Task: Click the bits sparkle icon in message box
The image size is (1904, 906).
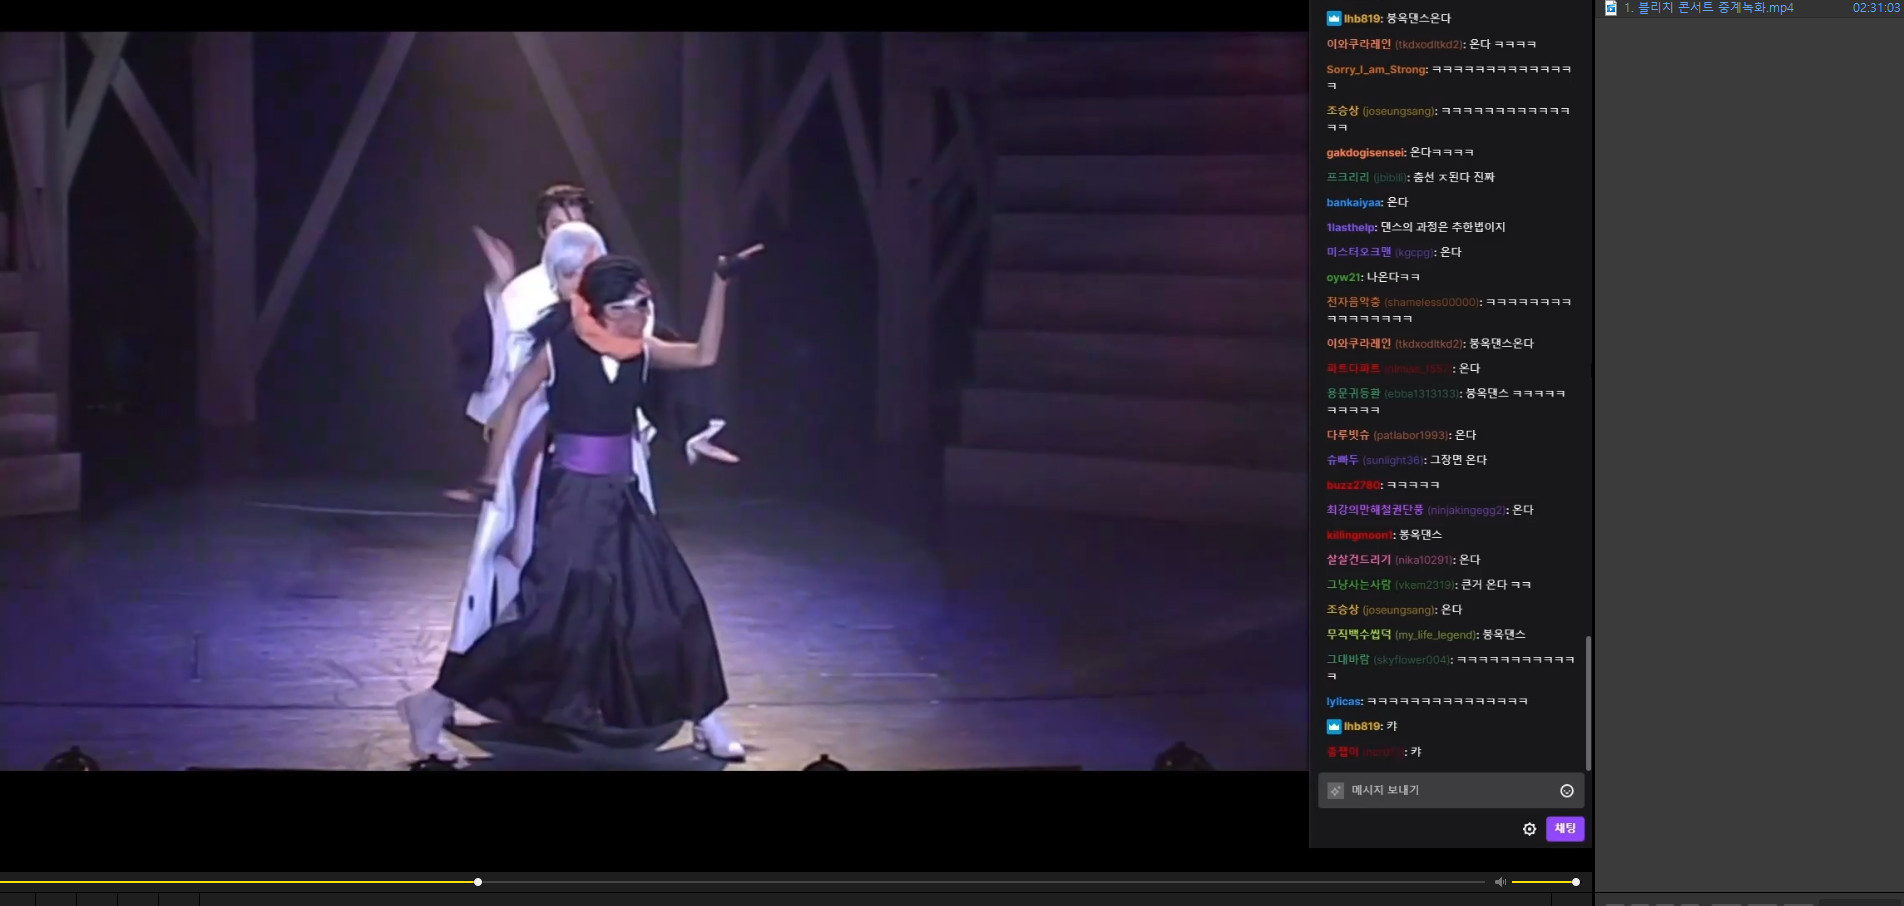Action: pyautogui.click(x=1335, y=791)
